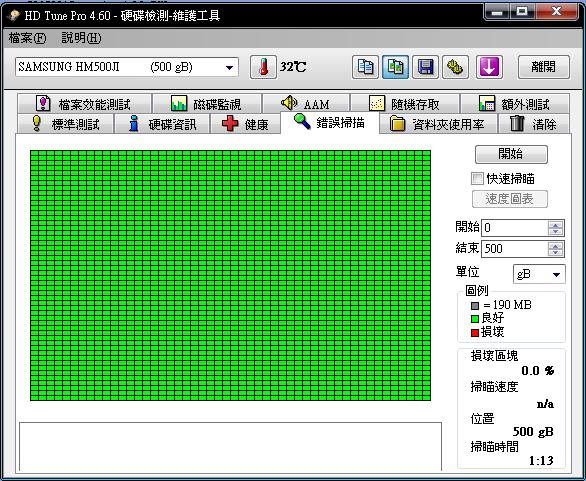The image size is (586, 481).
Task: Click the floppy disk save screenshot icon
Action: point(425,67)
